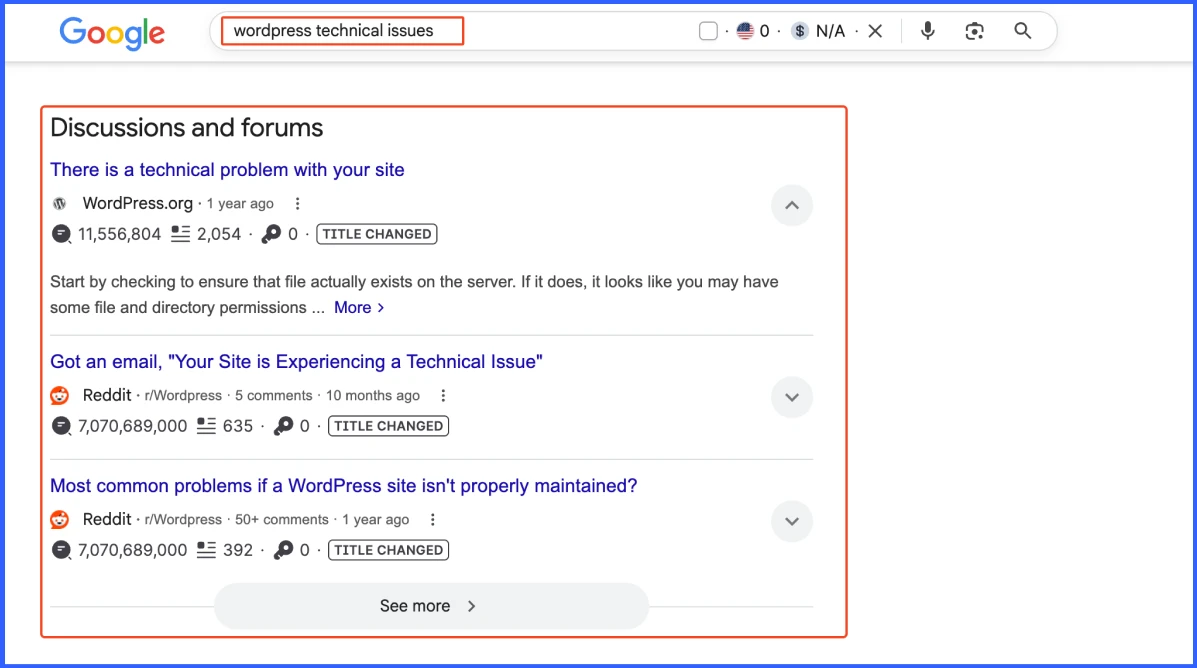Viewport: 1197px width, 668px height.
Task: Click Reddit icon for the '5 comments' result
Action: point(60,395)
